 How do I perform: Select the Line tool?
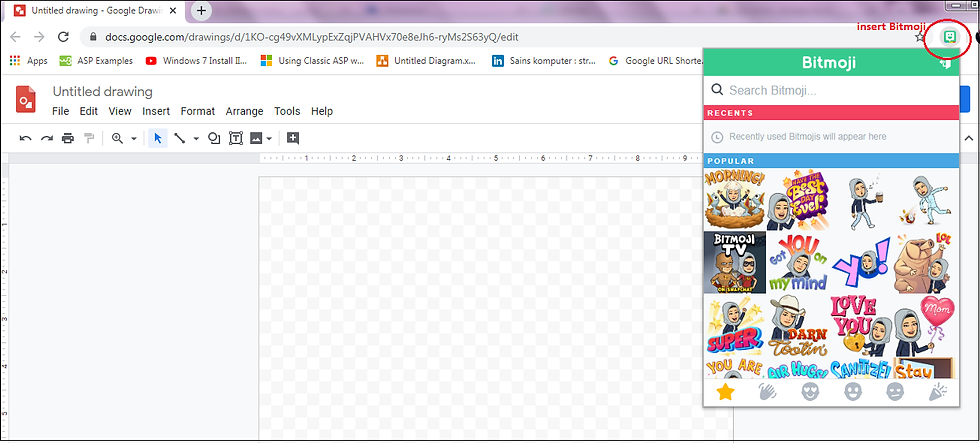[179, 139]
